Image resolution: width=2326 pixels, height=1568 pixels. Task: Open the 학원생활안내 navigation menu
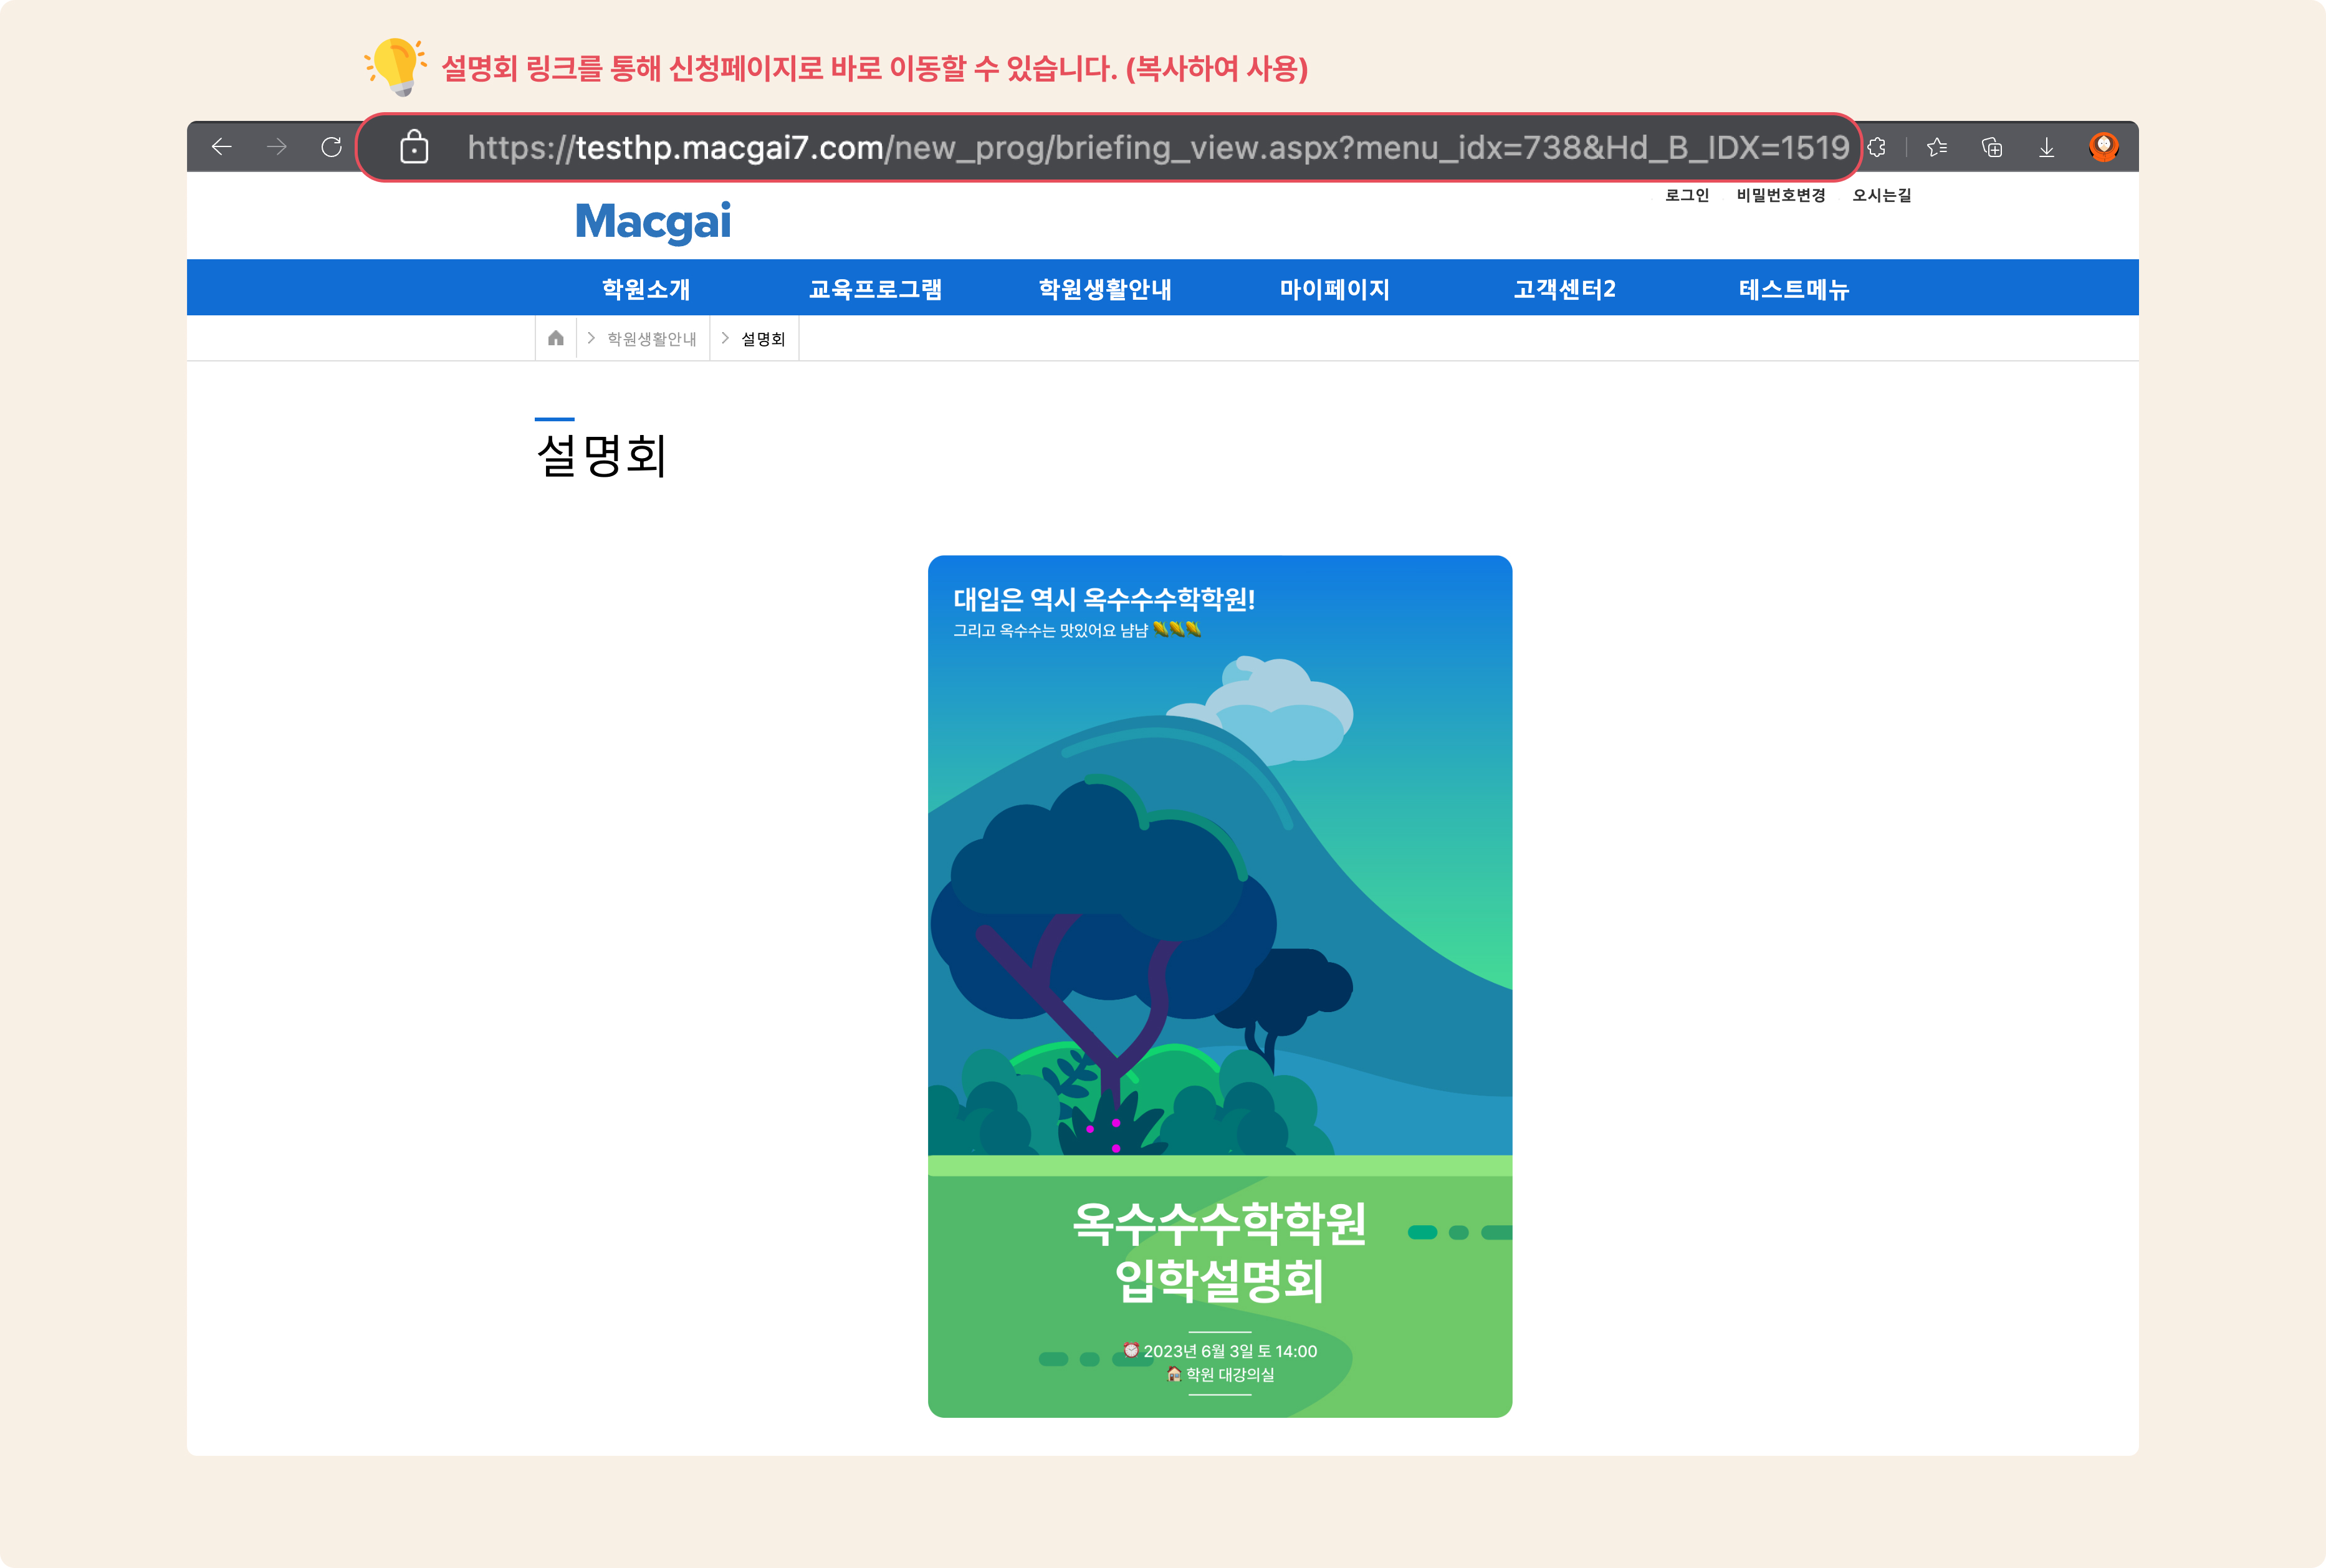pos(1105,289)
